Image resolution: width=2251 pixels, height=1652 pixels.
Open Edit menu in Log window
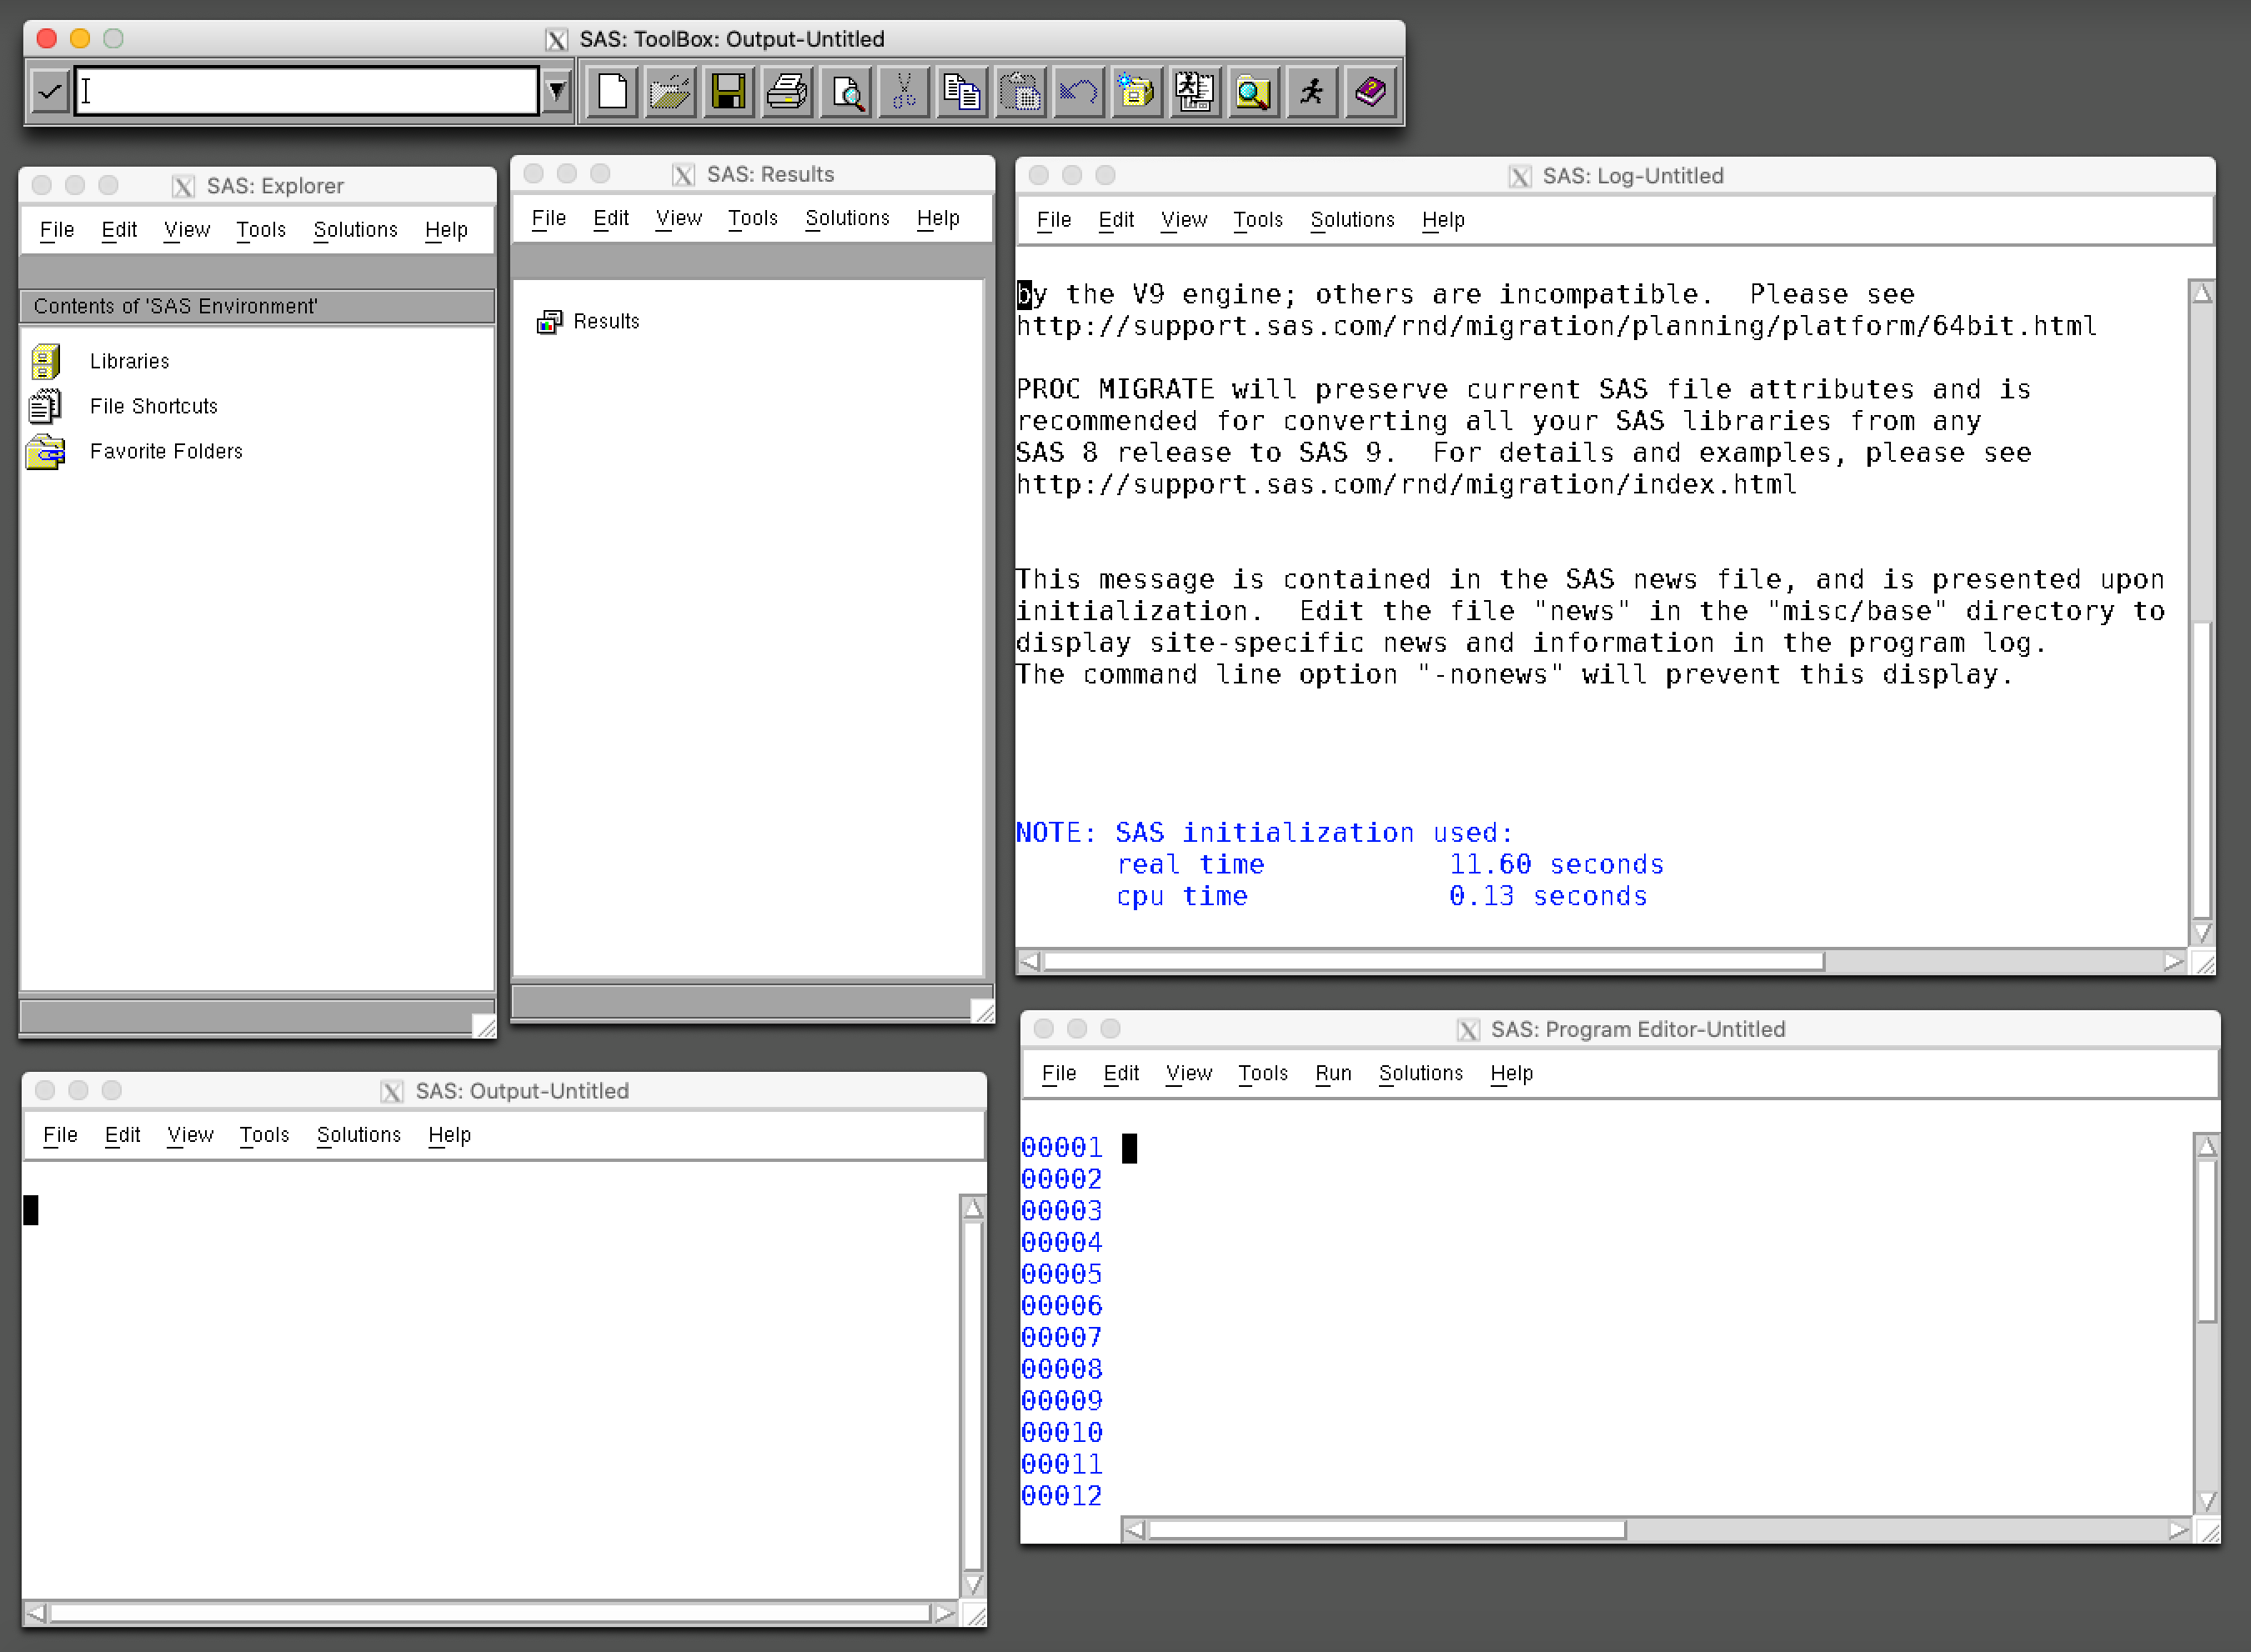point(1116,220)
